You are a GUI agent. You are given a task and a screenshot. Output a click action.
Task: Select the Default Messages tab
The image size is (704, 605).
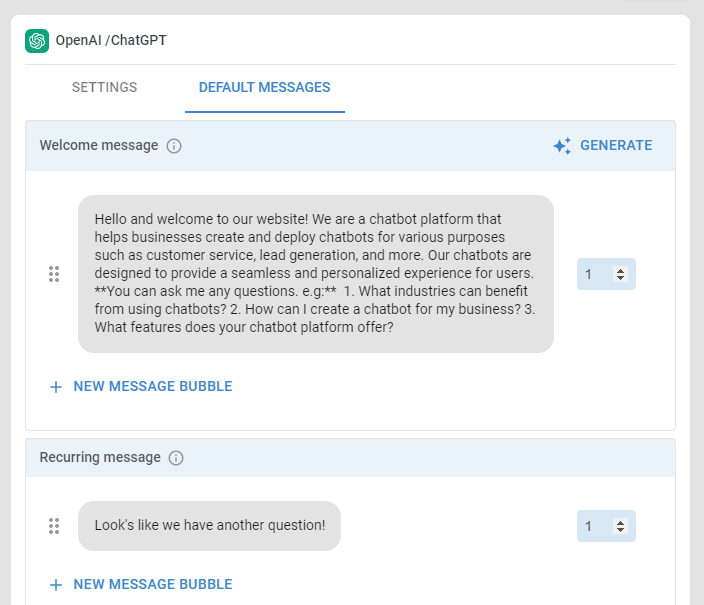(x=264, y=87)
